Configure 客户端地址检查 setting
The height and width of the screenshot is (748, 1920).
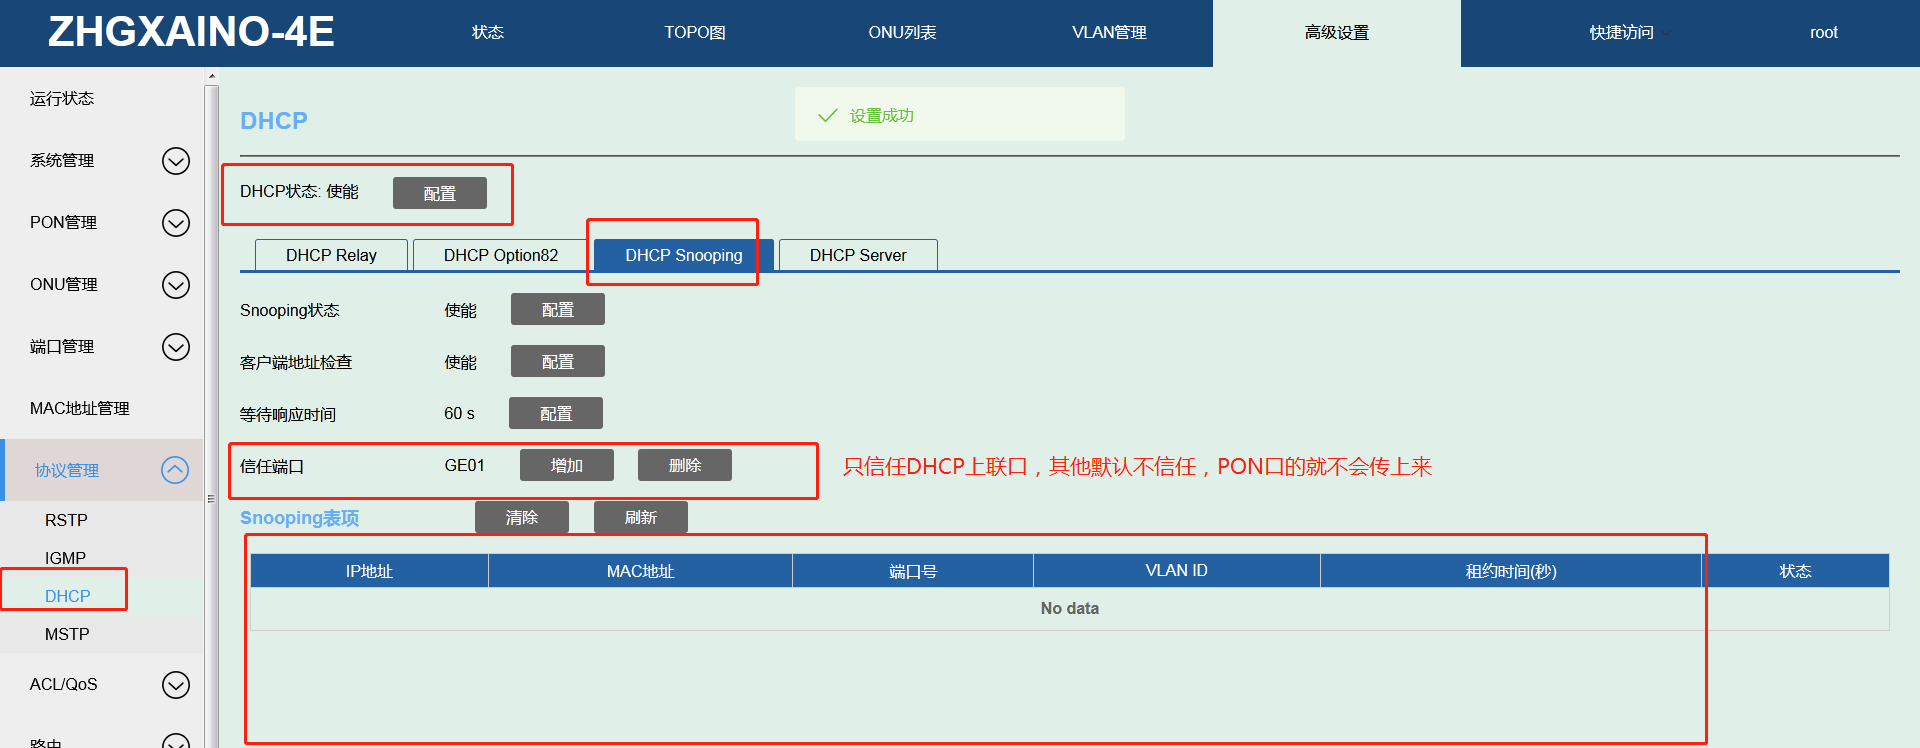[557, 362]
